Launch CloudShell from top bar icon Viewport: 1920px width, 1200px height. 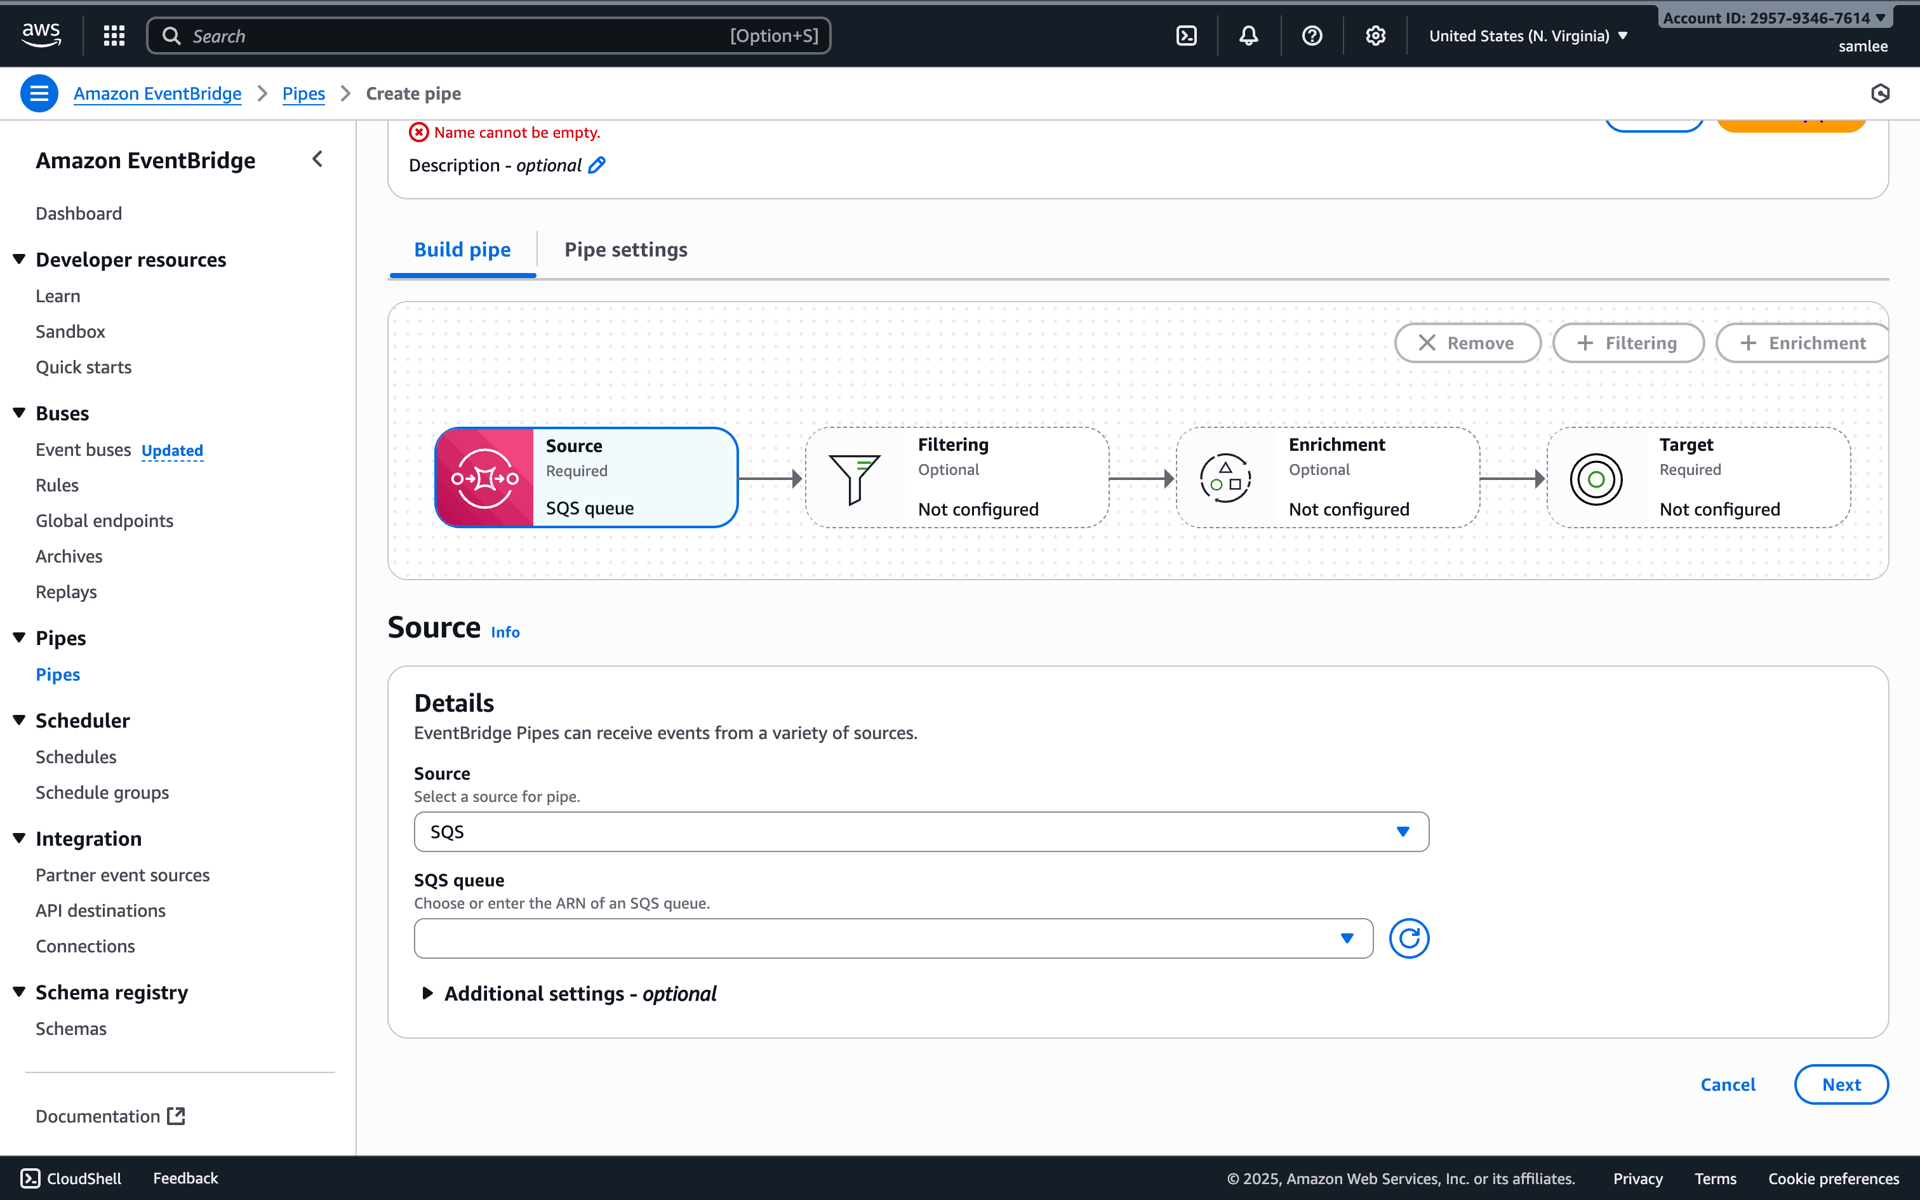coord(1186,36)
